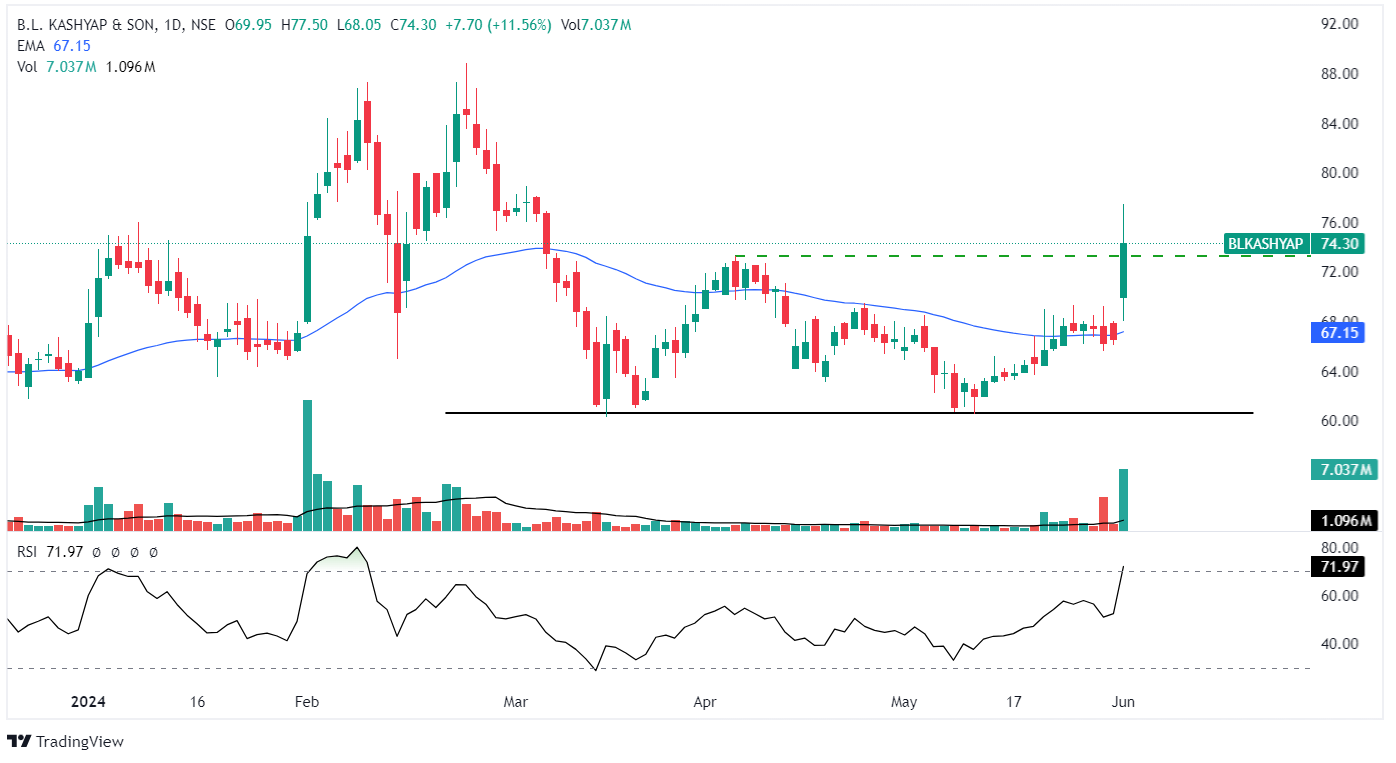Select the Vol indicator legend at top left
The height and width of the screenshot is (763, 1396).
(x=27, y=67)
